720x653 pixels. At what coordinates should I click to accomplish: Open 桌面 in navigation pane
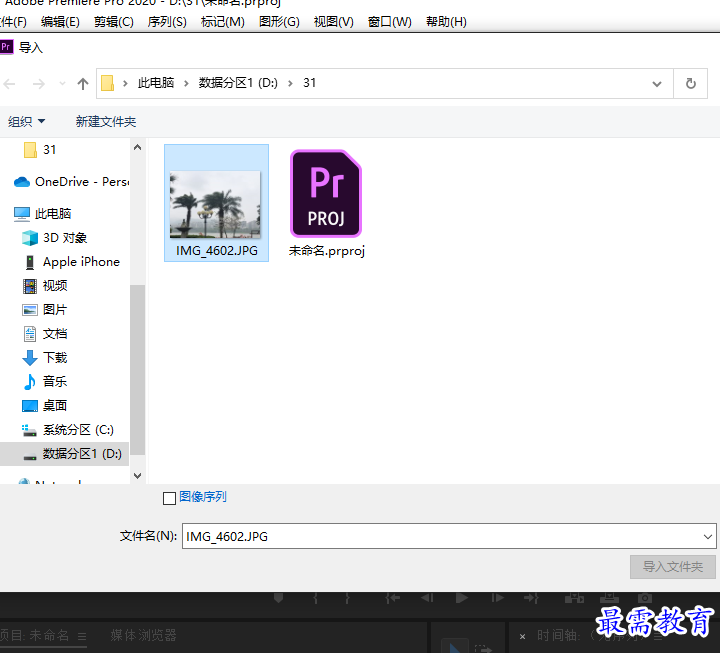coord(55,405)
